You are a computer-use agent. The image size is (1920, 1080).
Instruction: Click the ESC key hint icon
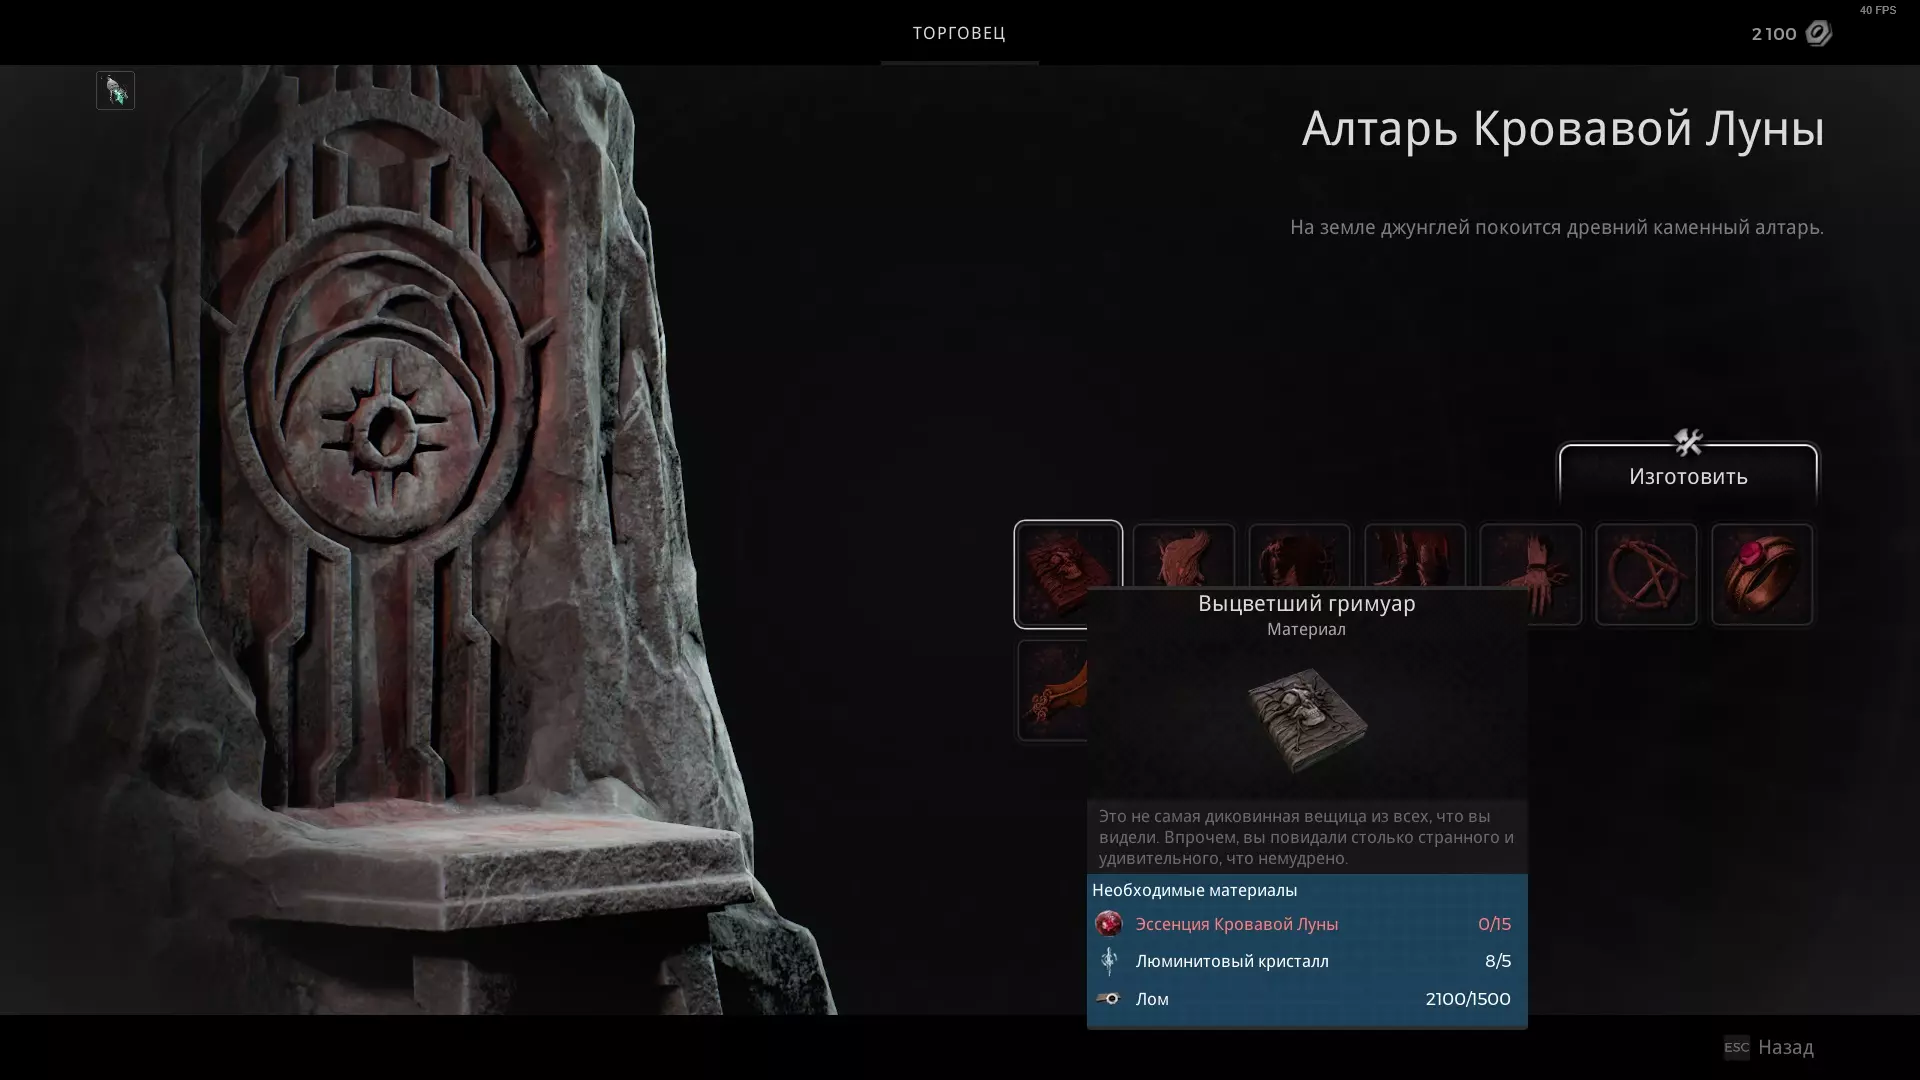click(1736, 1047)
